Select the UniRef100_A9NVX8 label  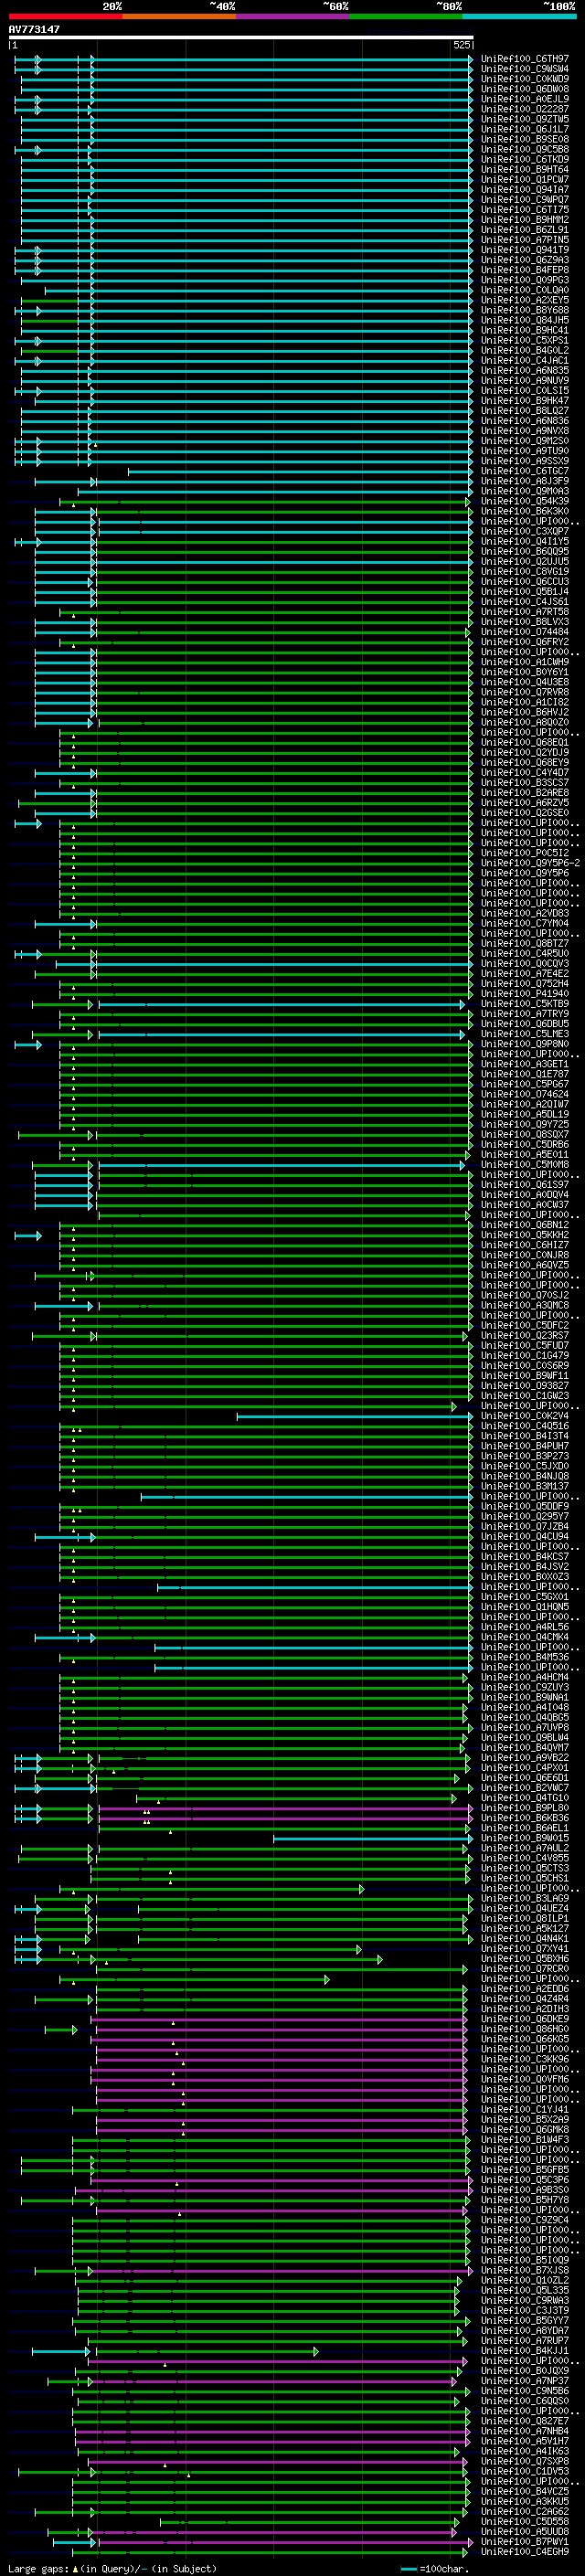525,431
